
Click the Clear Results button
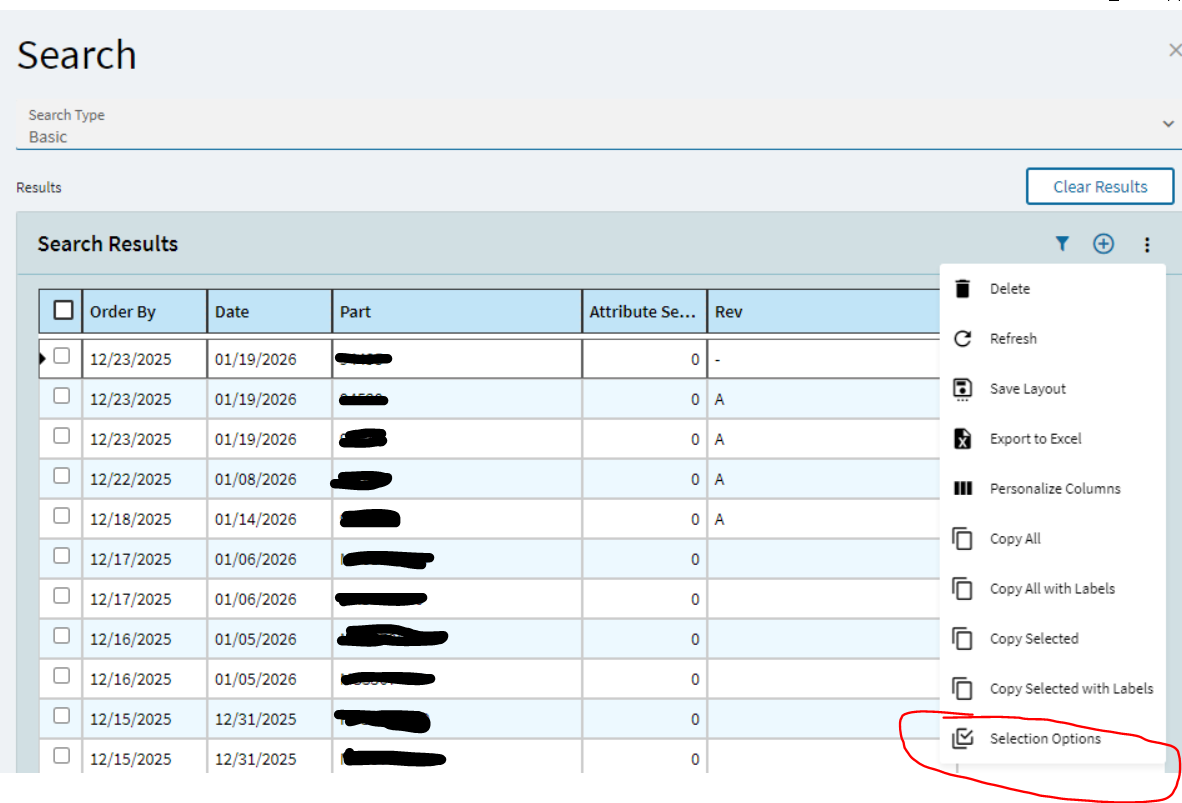(x=1100, y=186)
